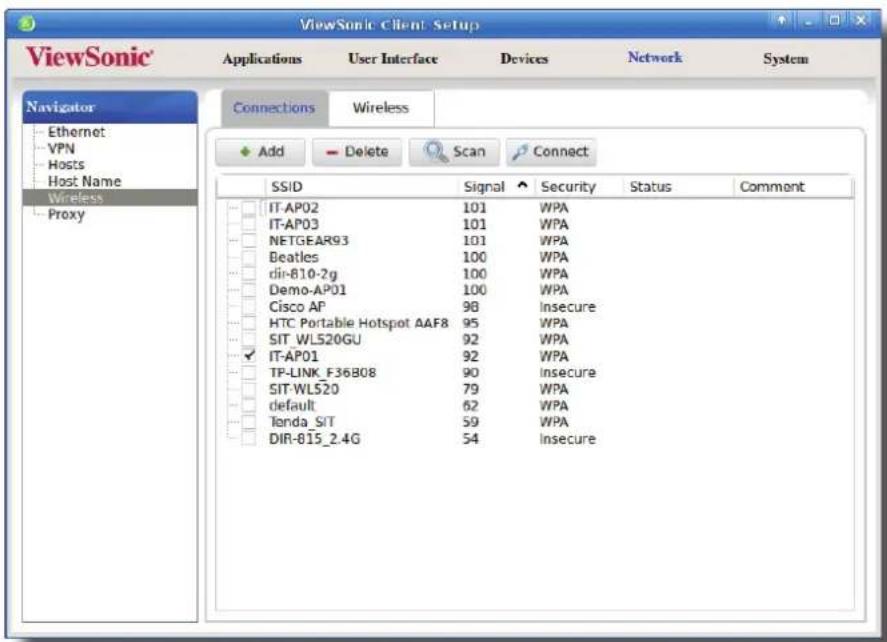This screenshot has height=642, width=887.
Task: Check the Cisco AP checkbox
Action: click(x=249, y=307)
